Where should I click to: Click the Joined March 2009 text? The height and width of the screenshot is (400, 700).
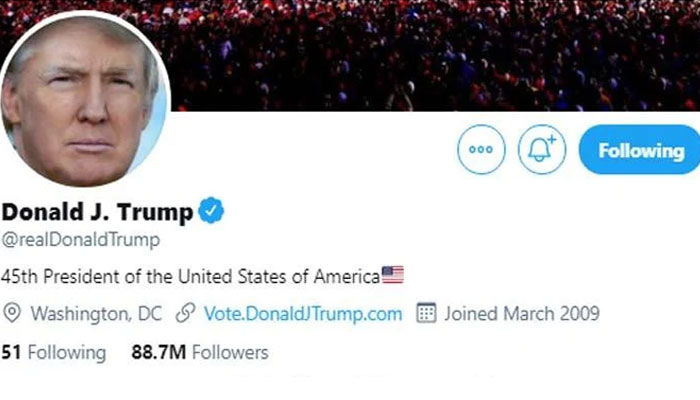point(522,314)
